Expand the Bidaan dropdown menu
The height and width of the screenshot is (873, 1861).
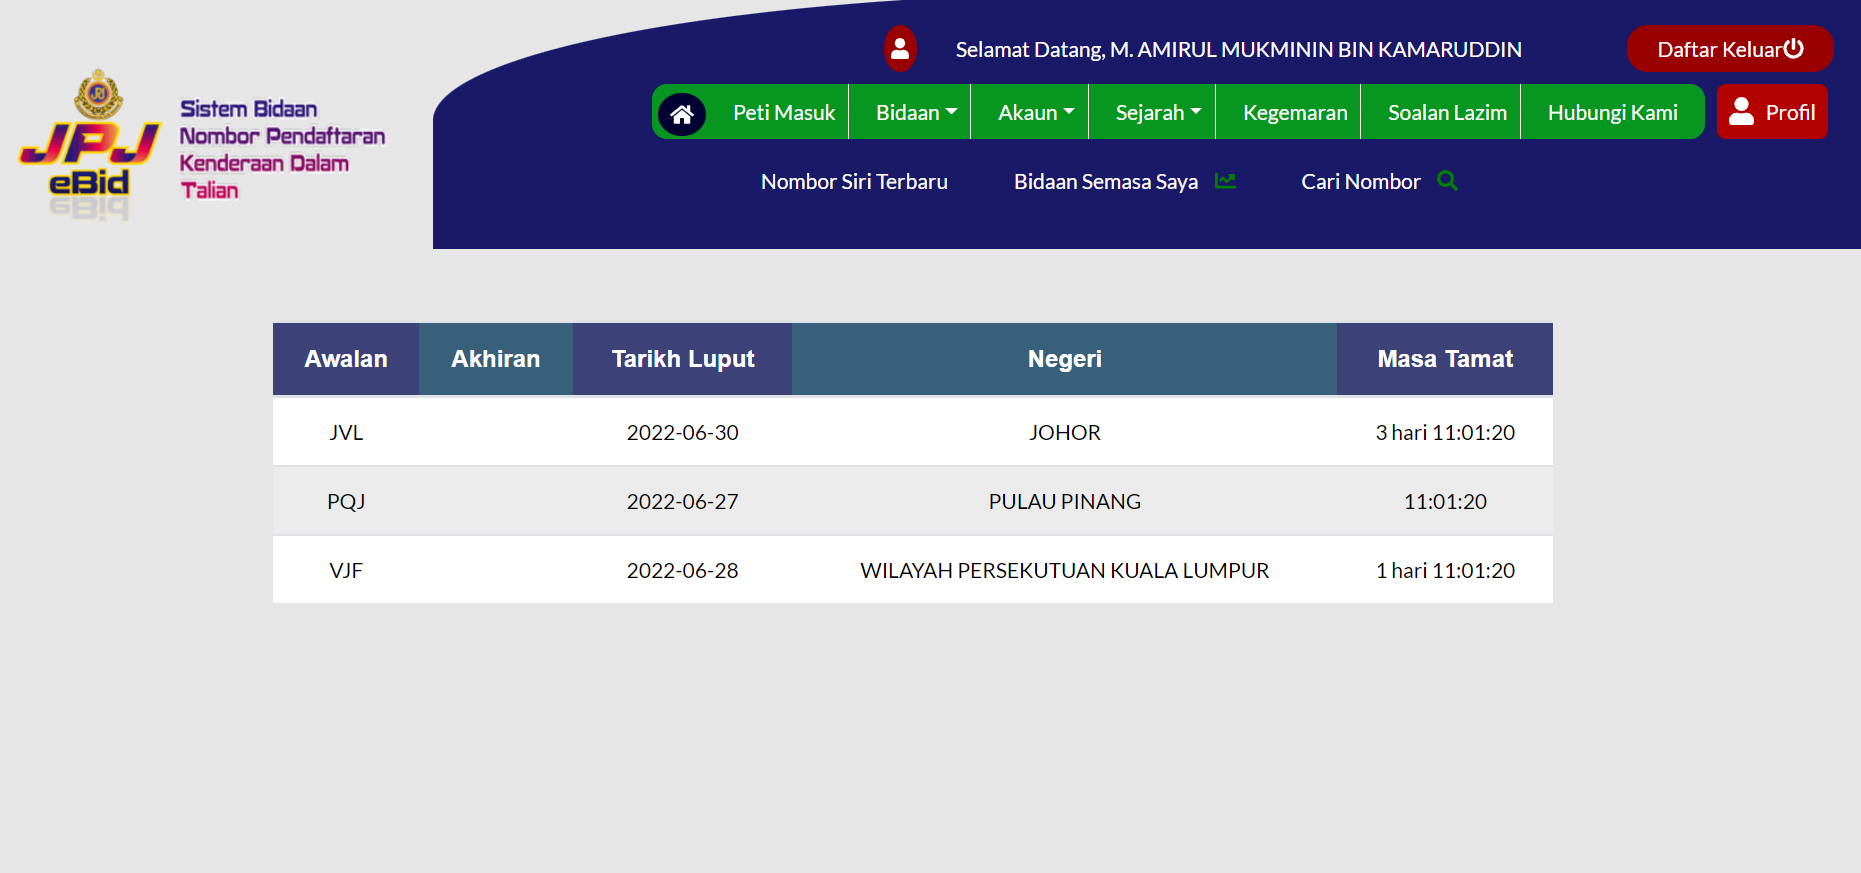coord(915,112)
